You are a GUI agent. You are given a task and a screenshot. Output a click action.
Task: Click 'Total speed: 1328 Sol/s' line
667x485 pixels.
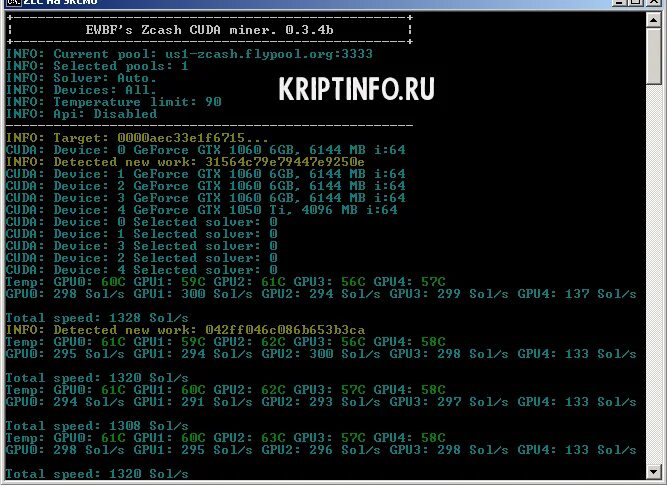tap(97, 318)
